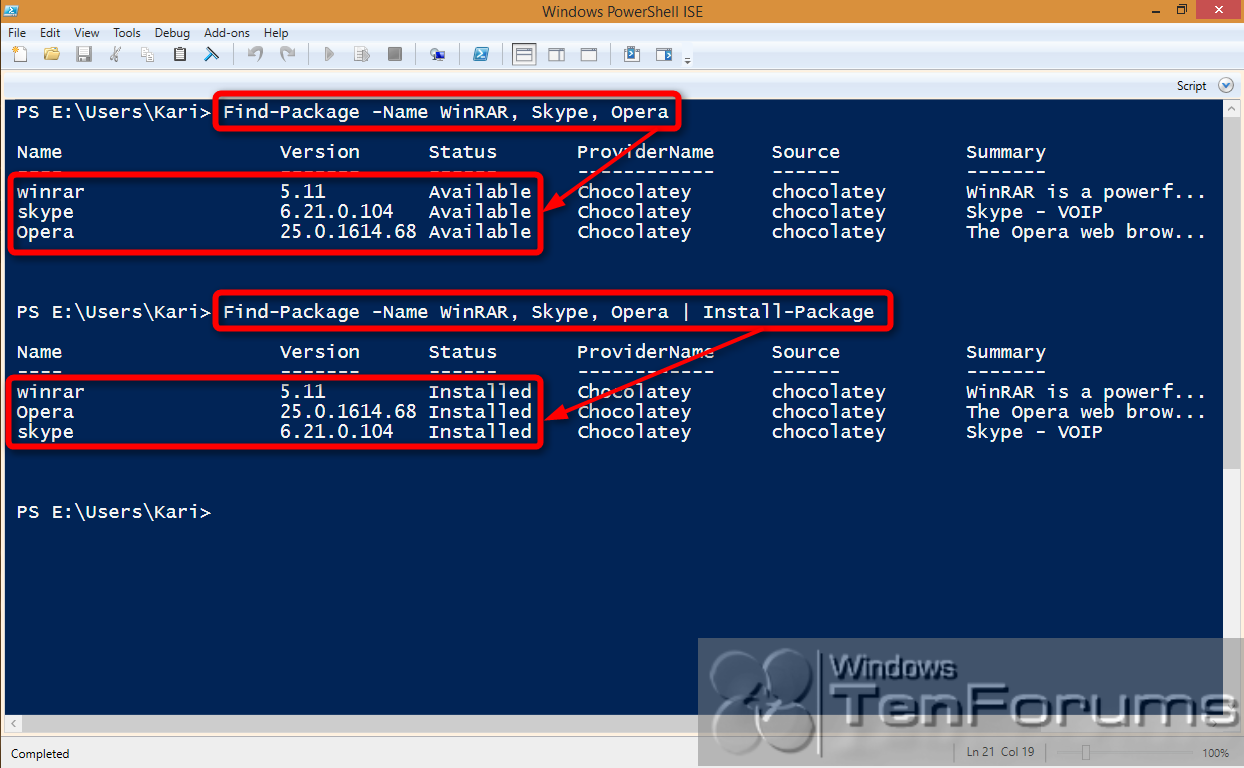
Task: Run the script with the play icon
Action: [x=330, y=54]
